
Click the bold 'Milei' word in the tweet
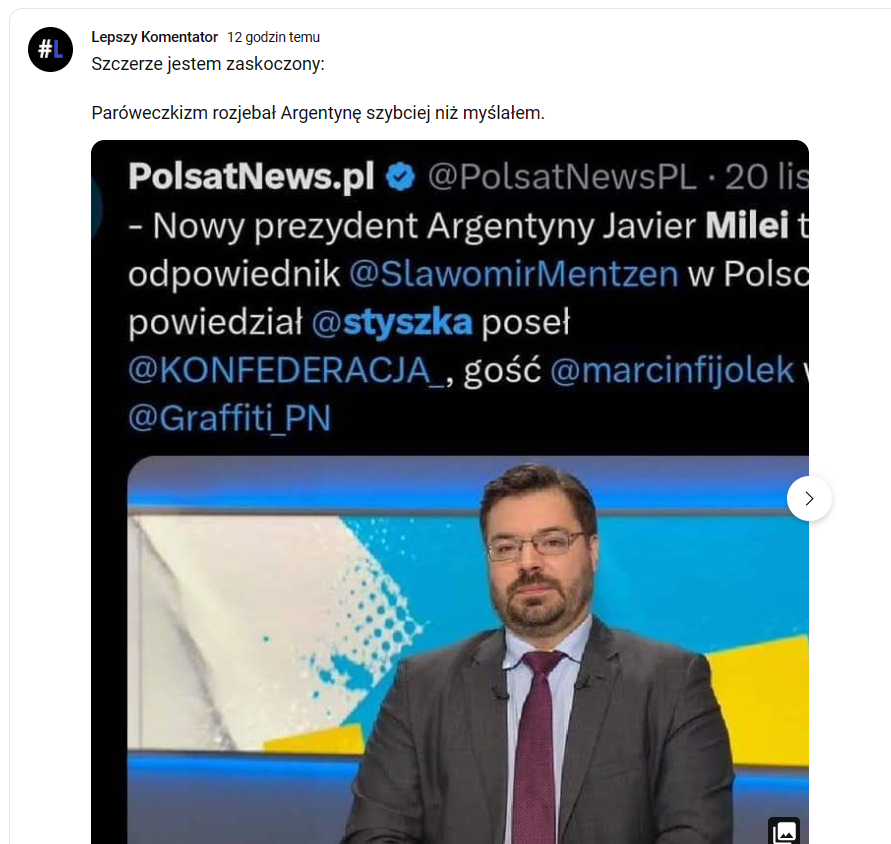click(x=747, y=226)
